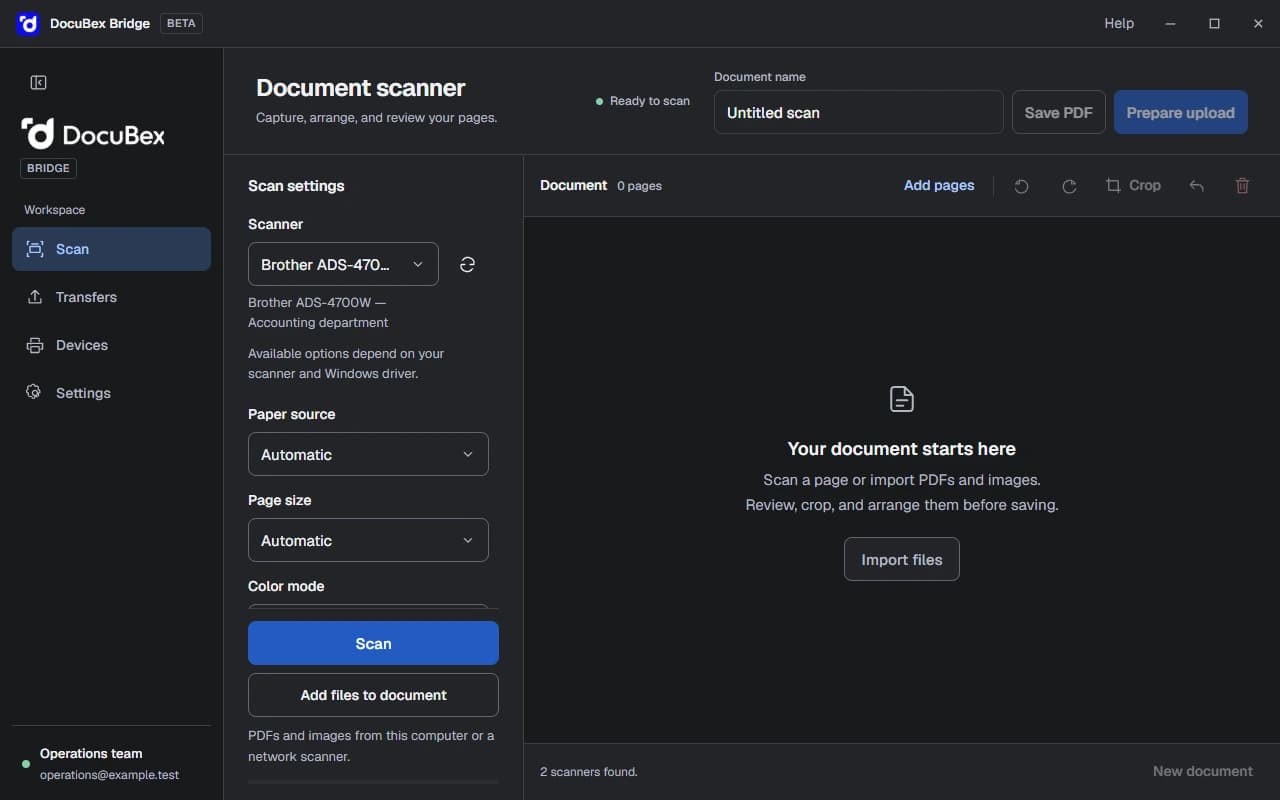The height and width of the screenshot is (800, 1280).
Task: Rotate page clockwise
Action: (x=1069, y=186)
